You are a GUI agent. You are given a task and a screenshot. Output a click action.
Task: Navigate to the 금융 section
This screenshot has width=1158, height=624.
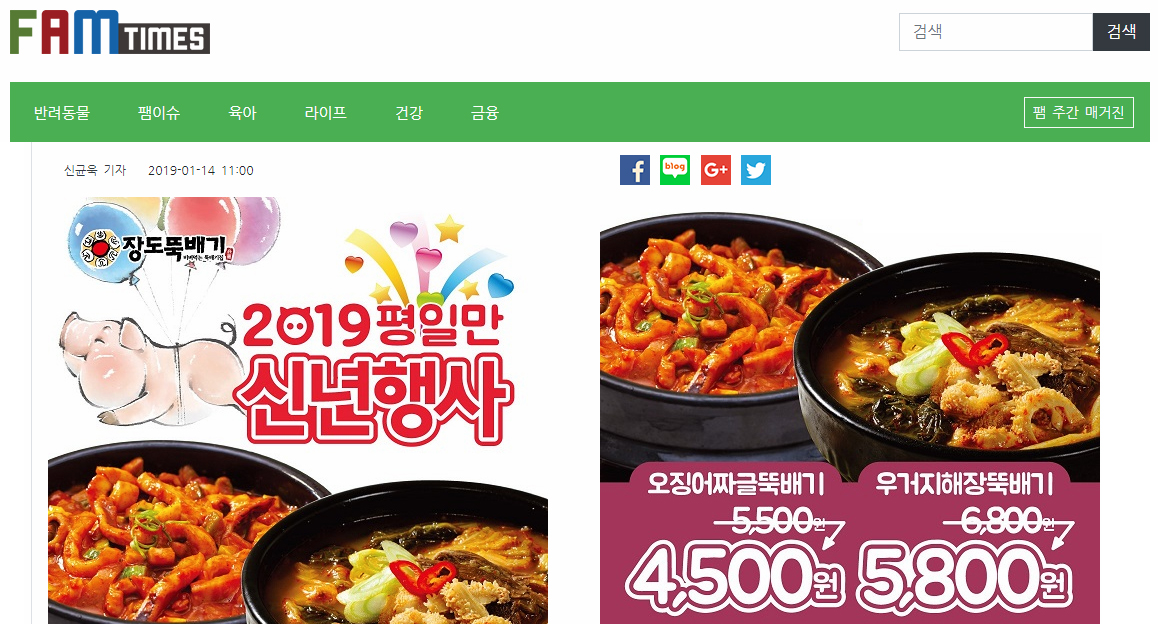tap(485, 112)
